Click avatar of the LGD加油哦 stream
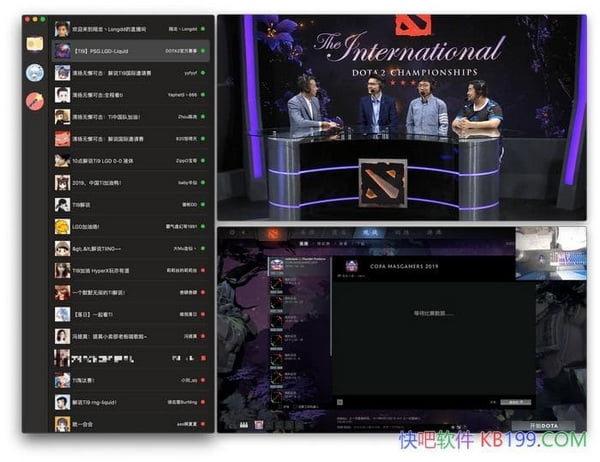Image resolution: width=600 pixels, height=462 pixels. [62, 226]
